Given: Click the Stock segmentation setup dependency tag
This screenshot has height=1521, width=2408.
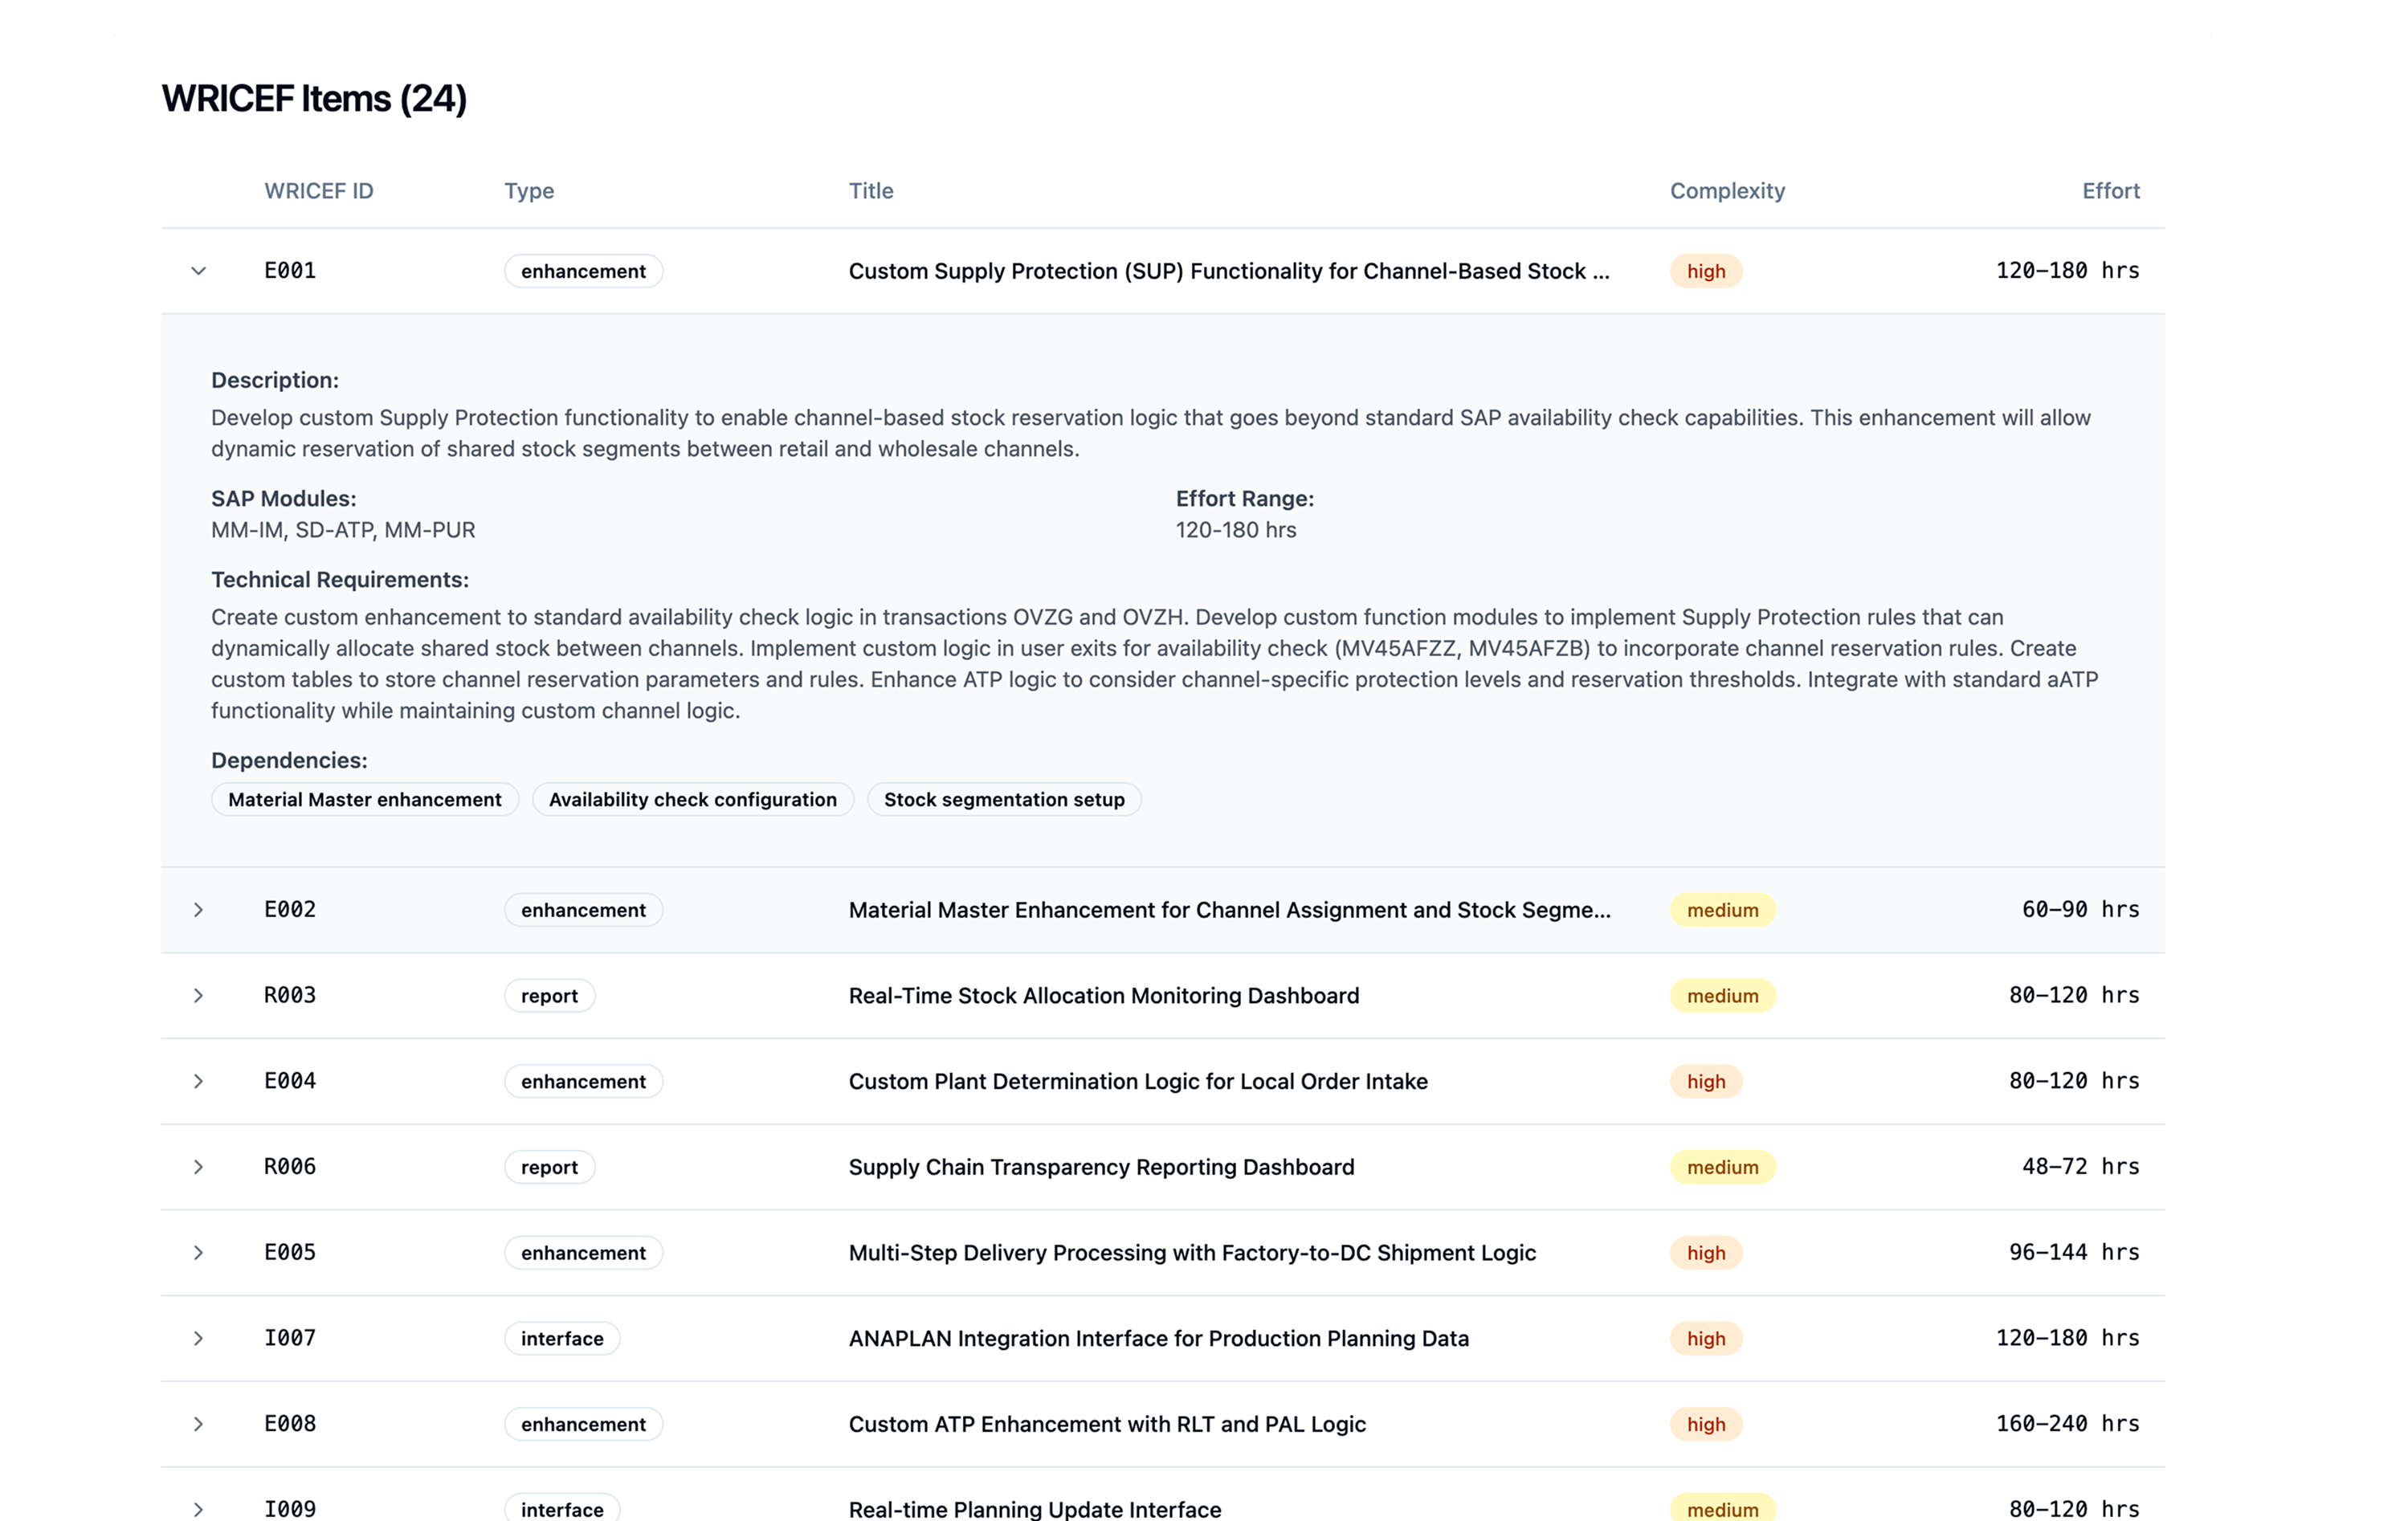Looking at the screenshot, I should (x=1004, y=800).
